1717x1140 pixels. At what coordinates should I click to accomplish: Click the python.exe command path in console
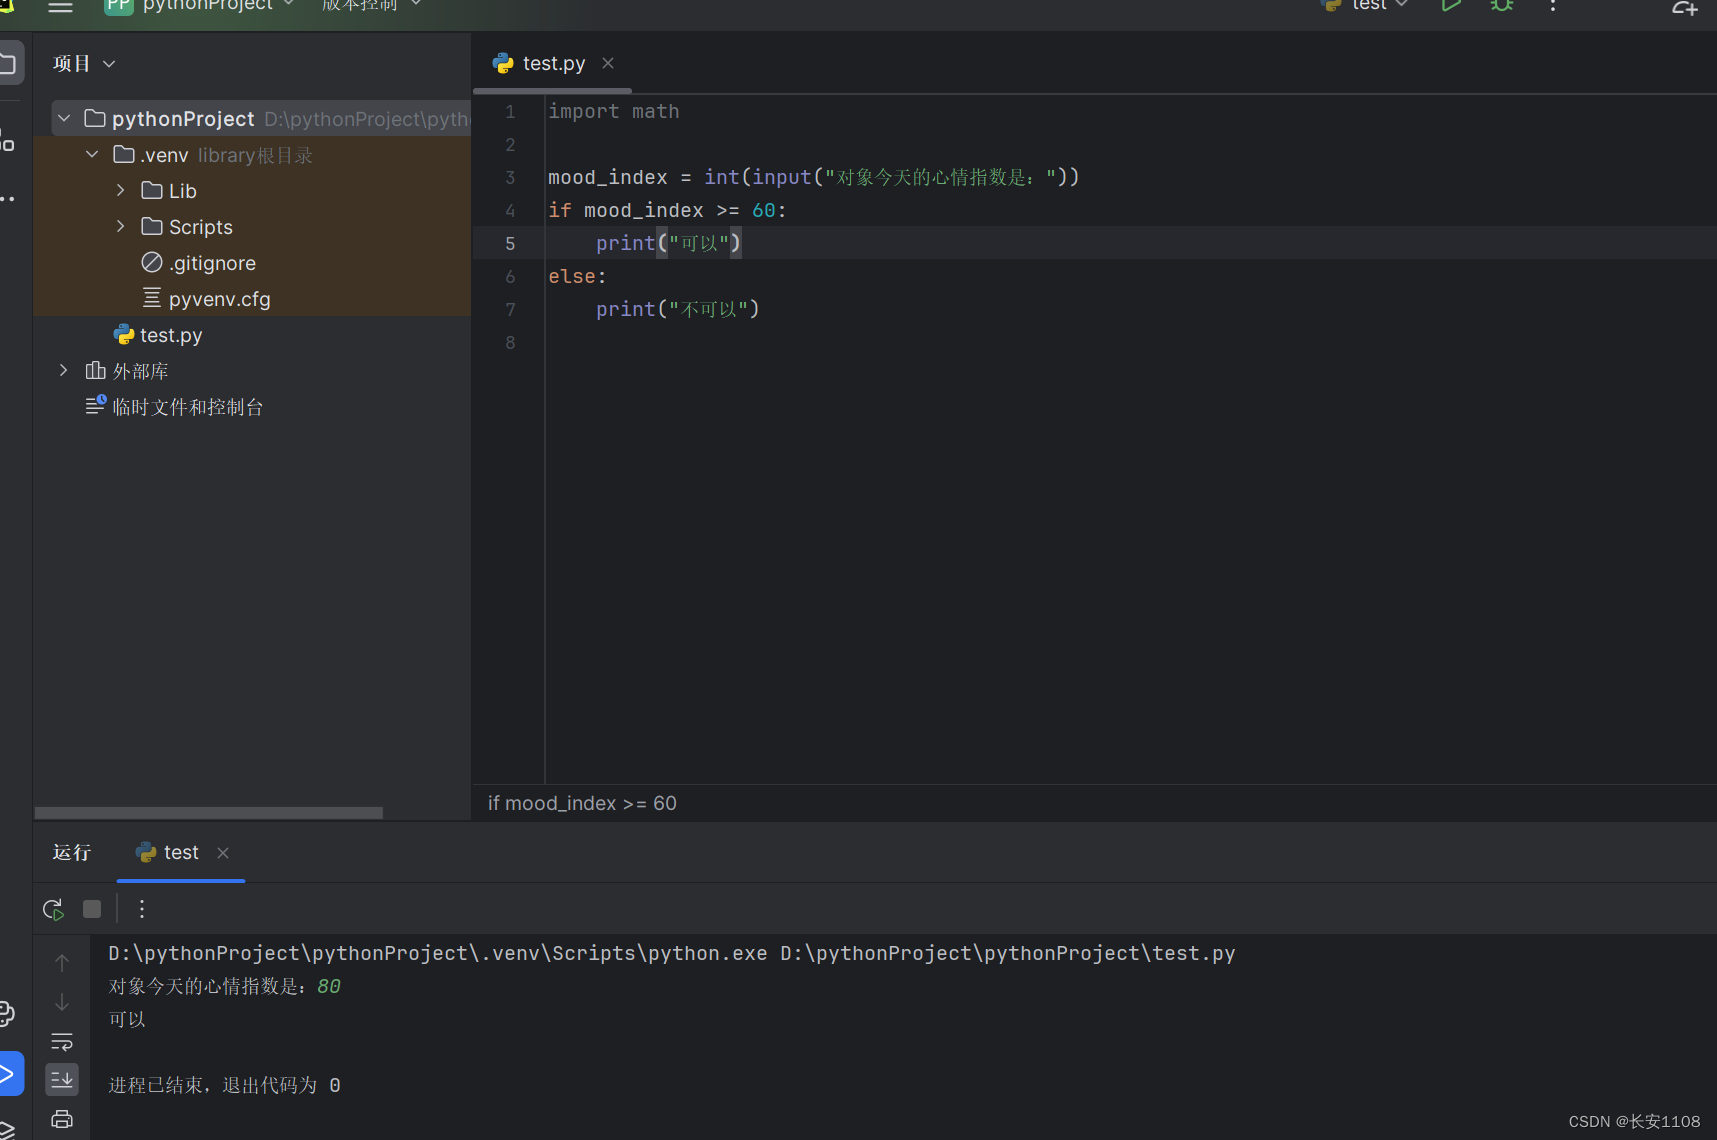tap(438, 954)
